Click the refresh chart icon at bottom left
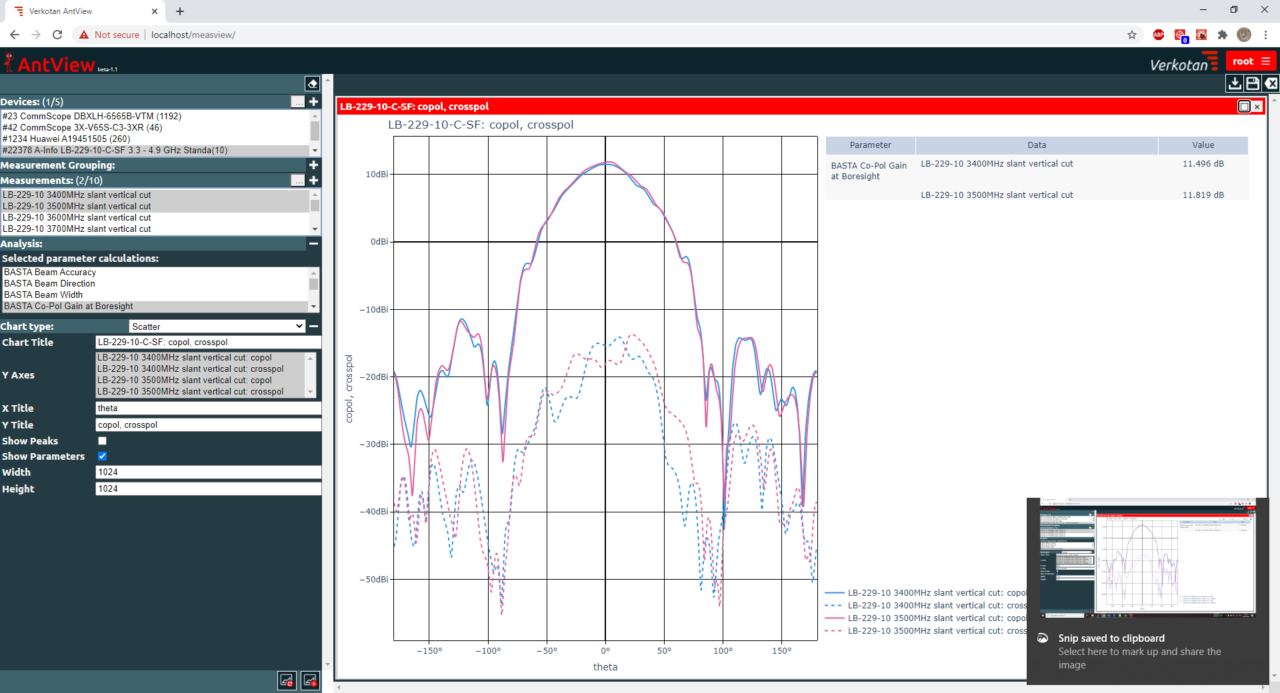The width and height of the screenshot is (1280, 693). [287, 680]
